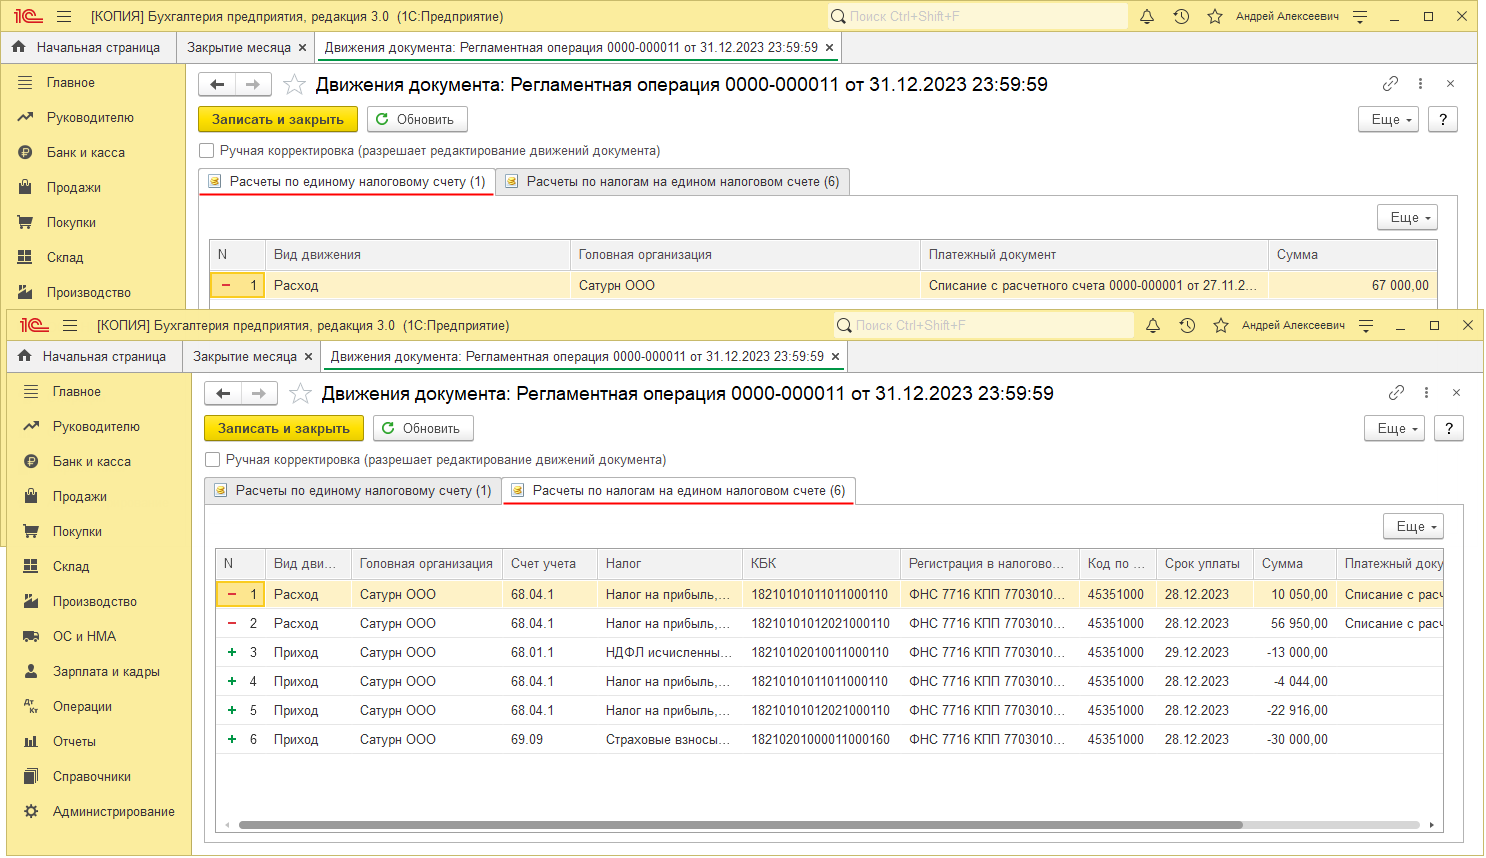This screenshot has height=858, width=1486.
Task: Open help ? button in back window
Action: pyautogui.click(x=1443, y=120)
